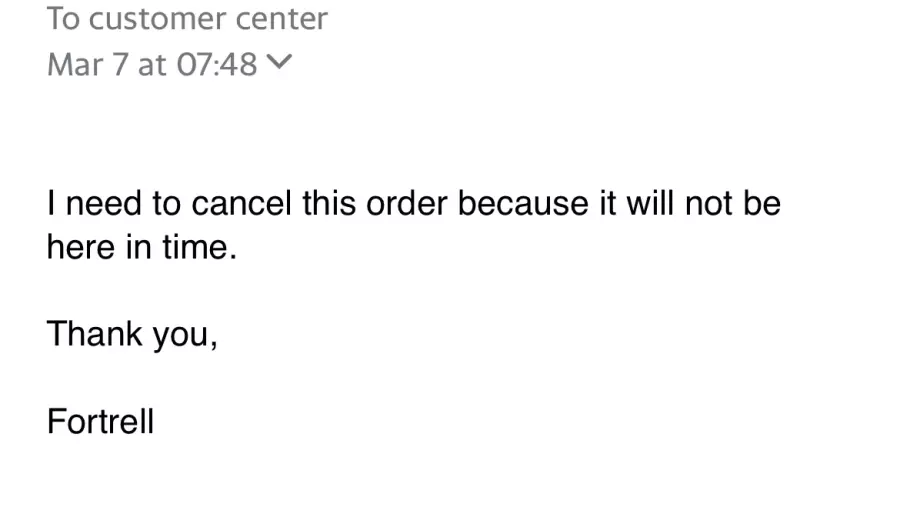900x524 pixels.
Task: Click the word "this" before "order"
Action: 329,203
